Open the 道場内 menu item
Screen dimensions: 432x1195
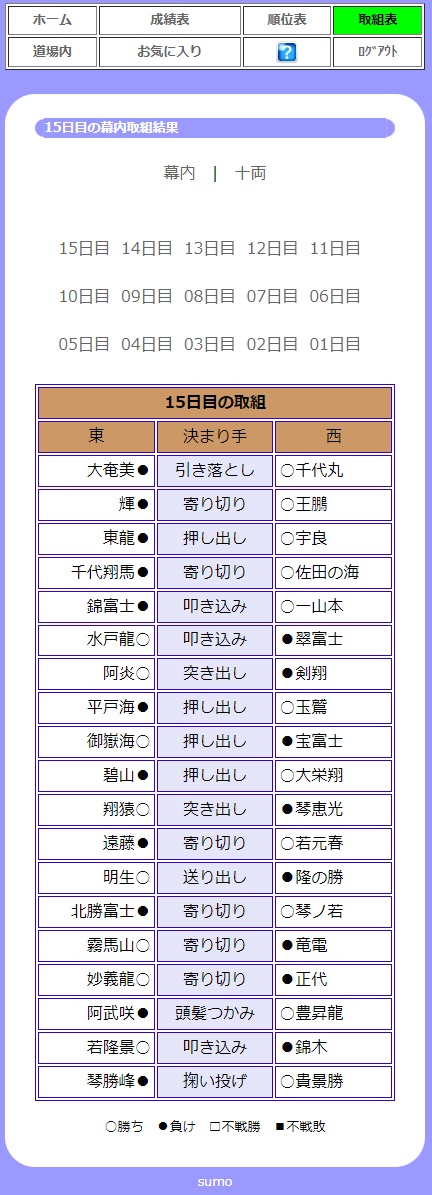(53, 53)
